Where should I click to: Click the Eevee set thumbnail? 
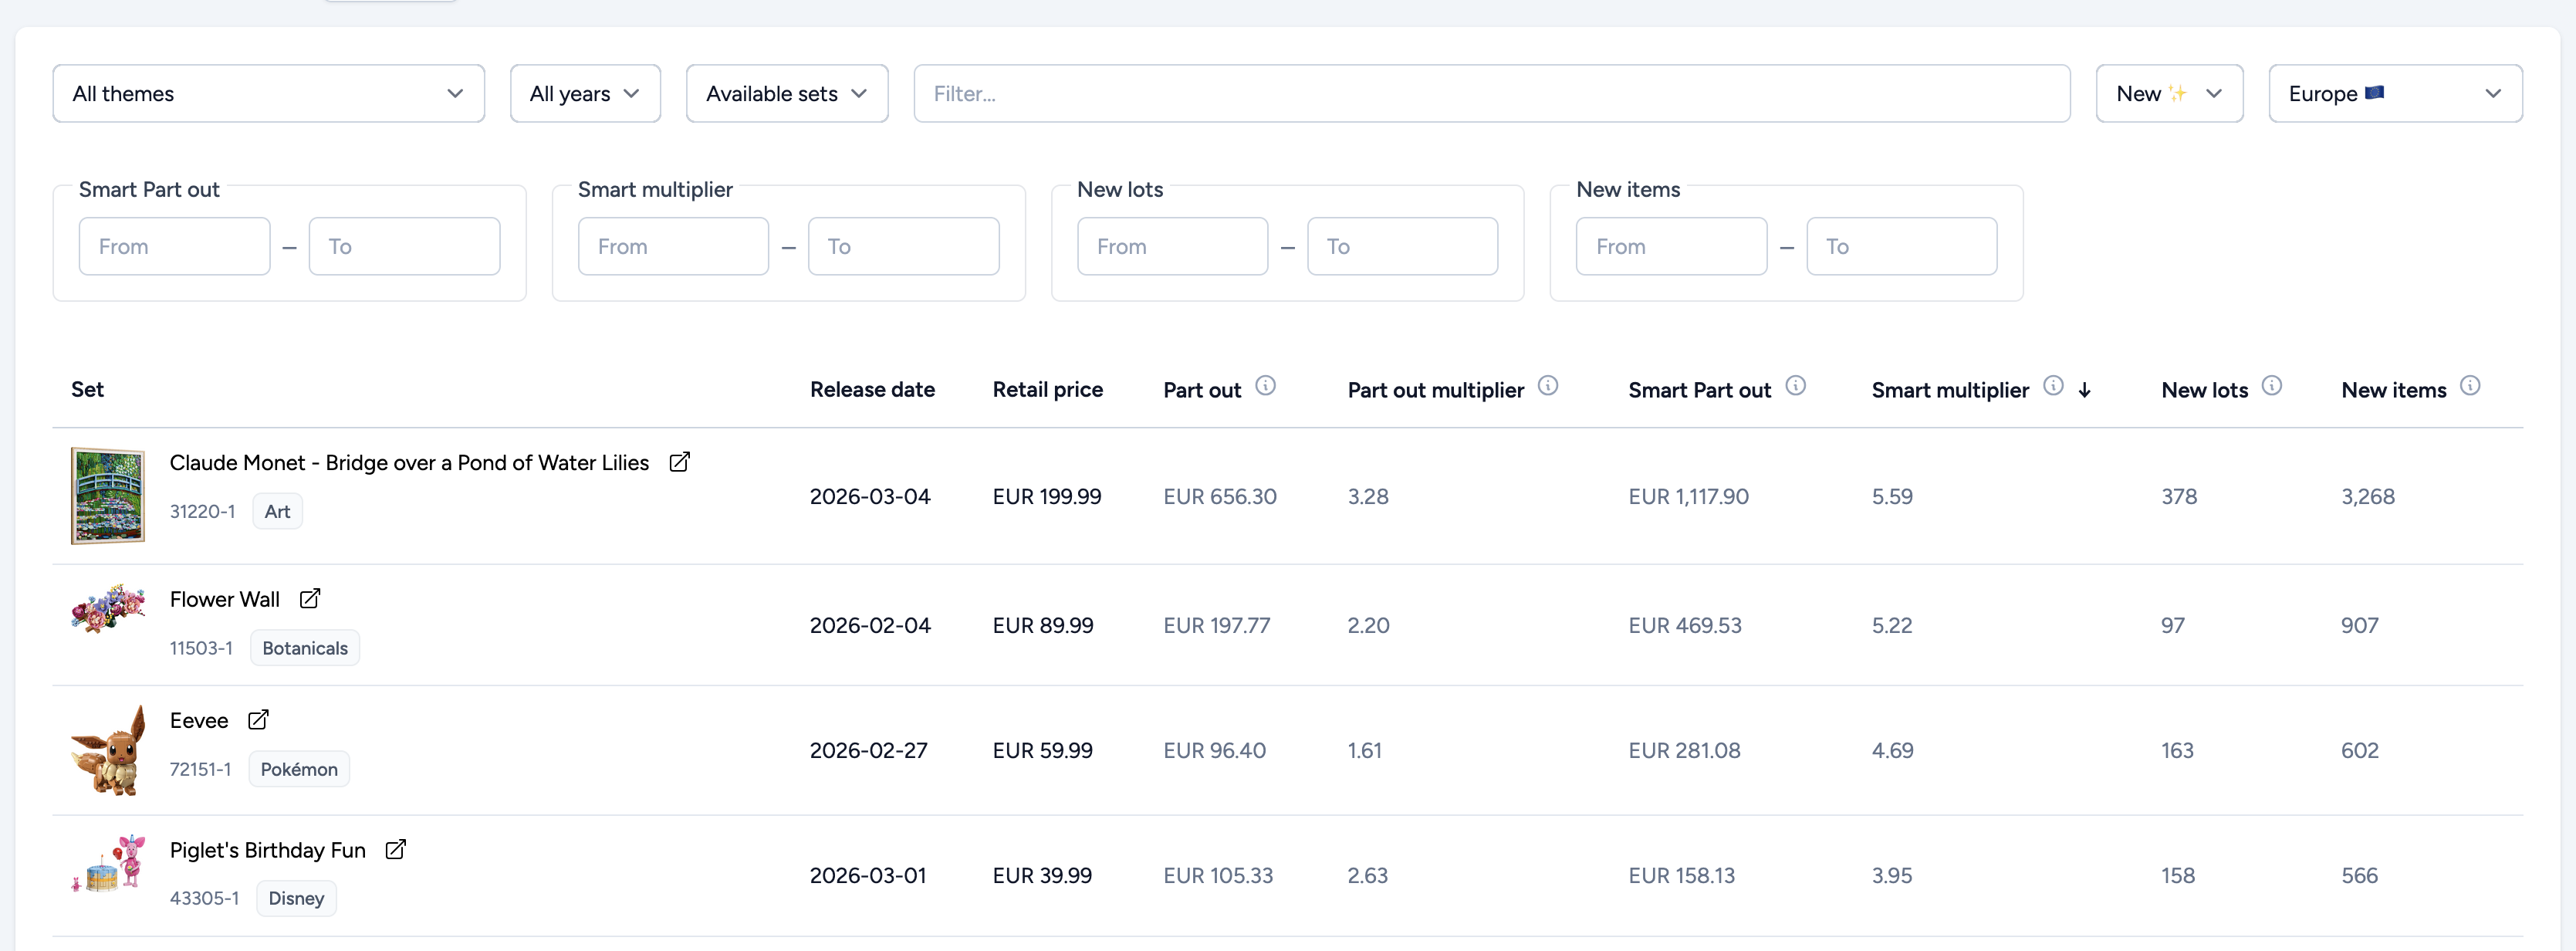(108, 750)
